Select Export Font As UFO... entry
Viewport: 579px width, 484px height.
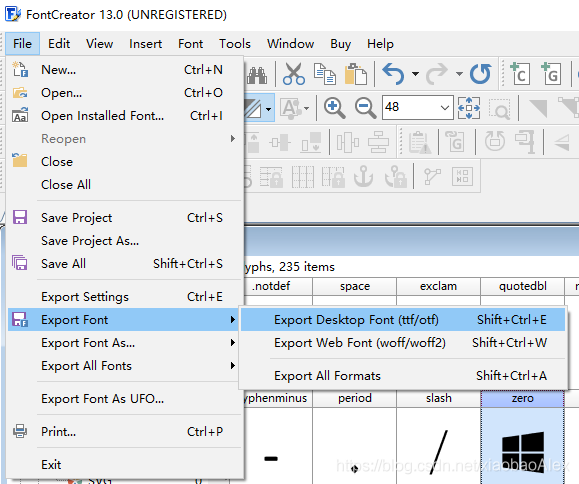(x=124, y=398)
